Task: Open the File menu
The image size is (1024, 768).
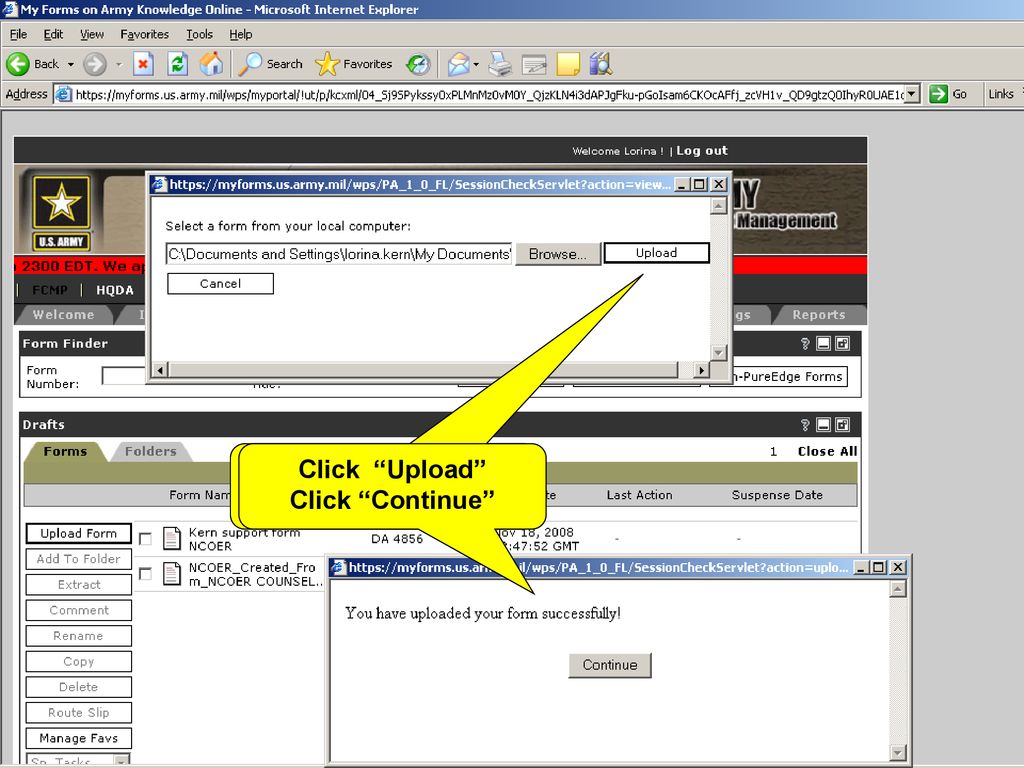Action: click(18, 34)
